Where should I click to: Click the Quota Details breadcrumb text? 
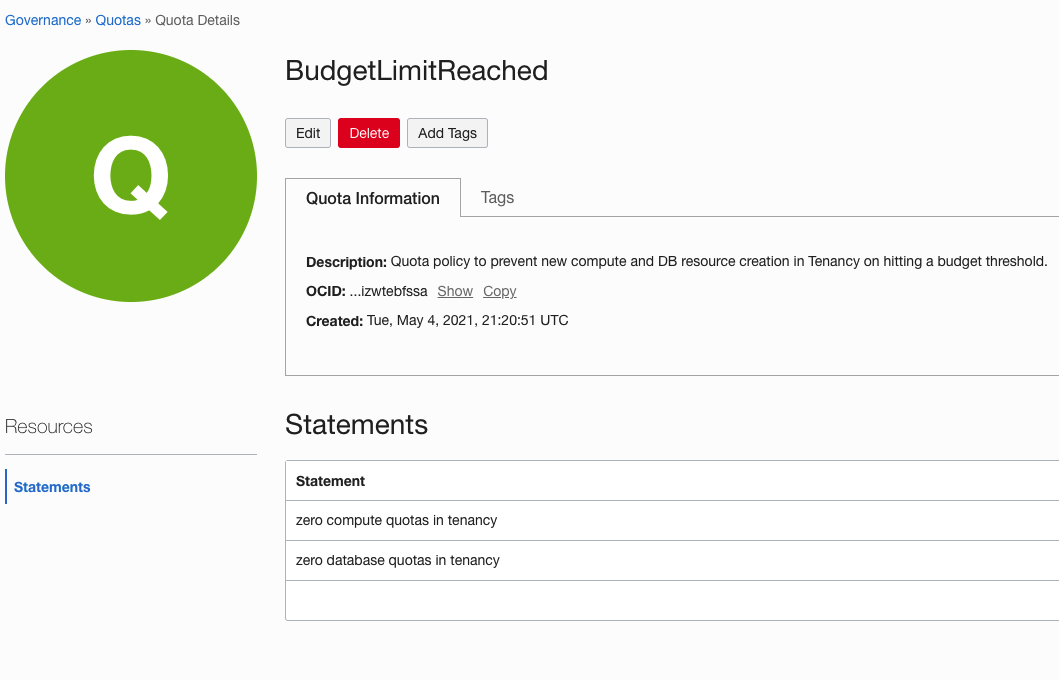click(x=197, y=19)
